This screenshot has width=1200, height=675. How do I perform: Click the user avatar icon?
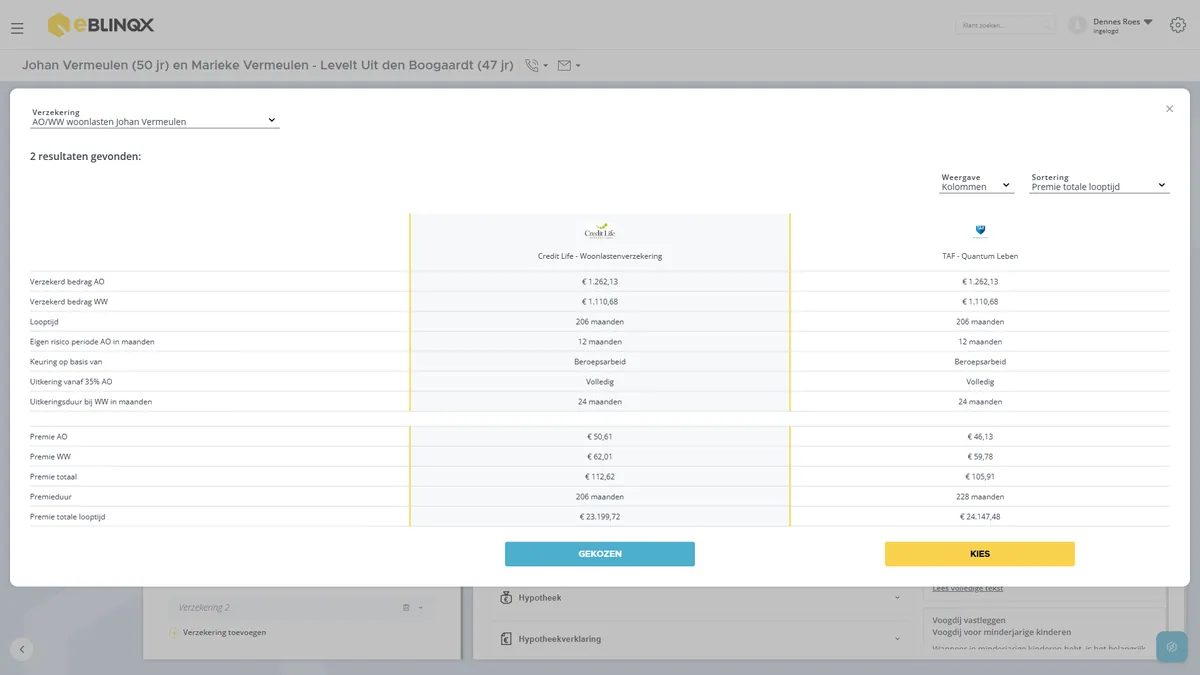1077,25
